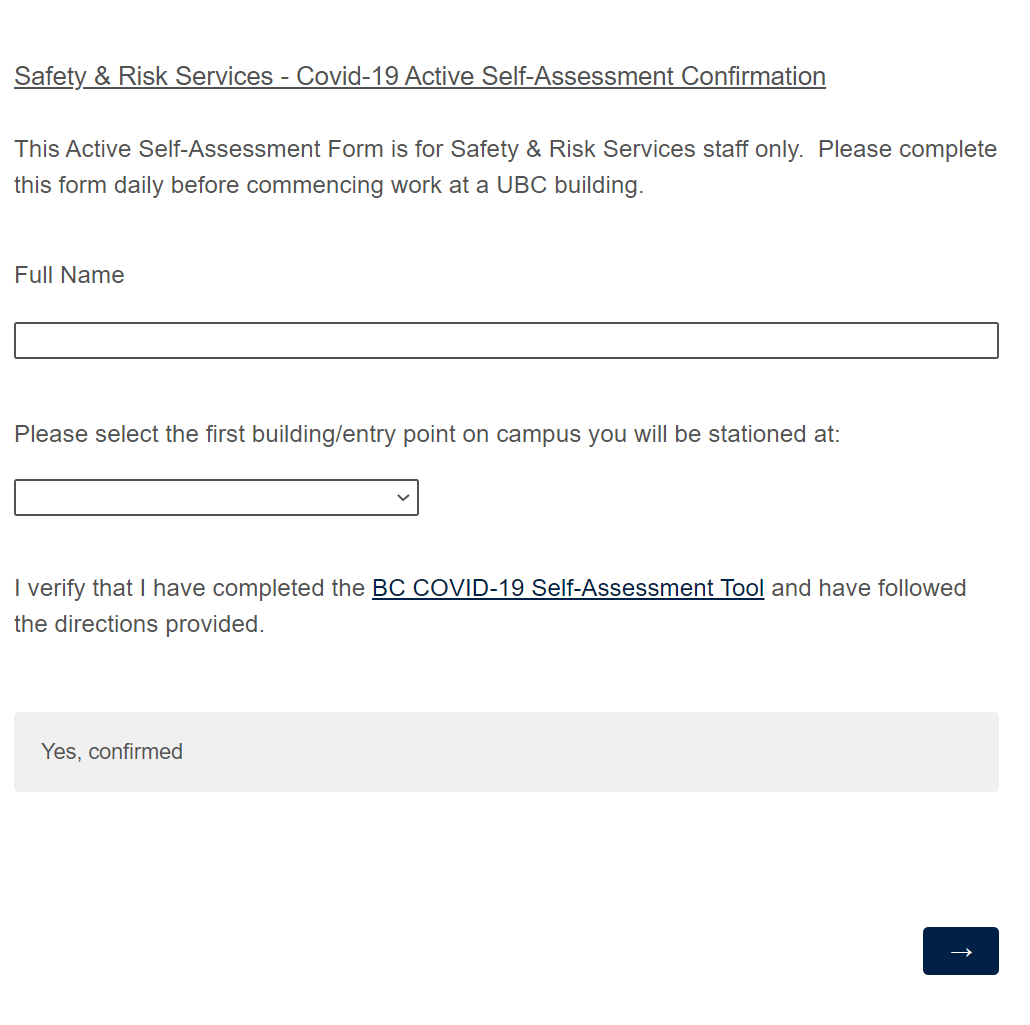Click "Covid-19 Active Self-Assessment Confirmation" in the heading
The image size is (1030, 1025).
(561, 76)
